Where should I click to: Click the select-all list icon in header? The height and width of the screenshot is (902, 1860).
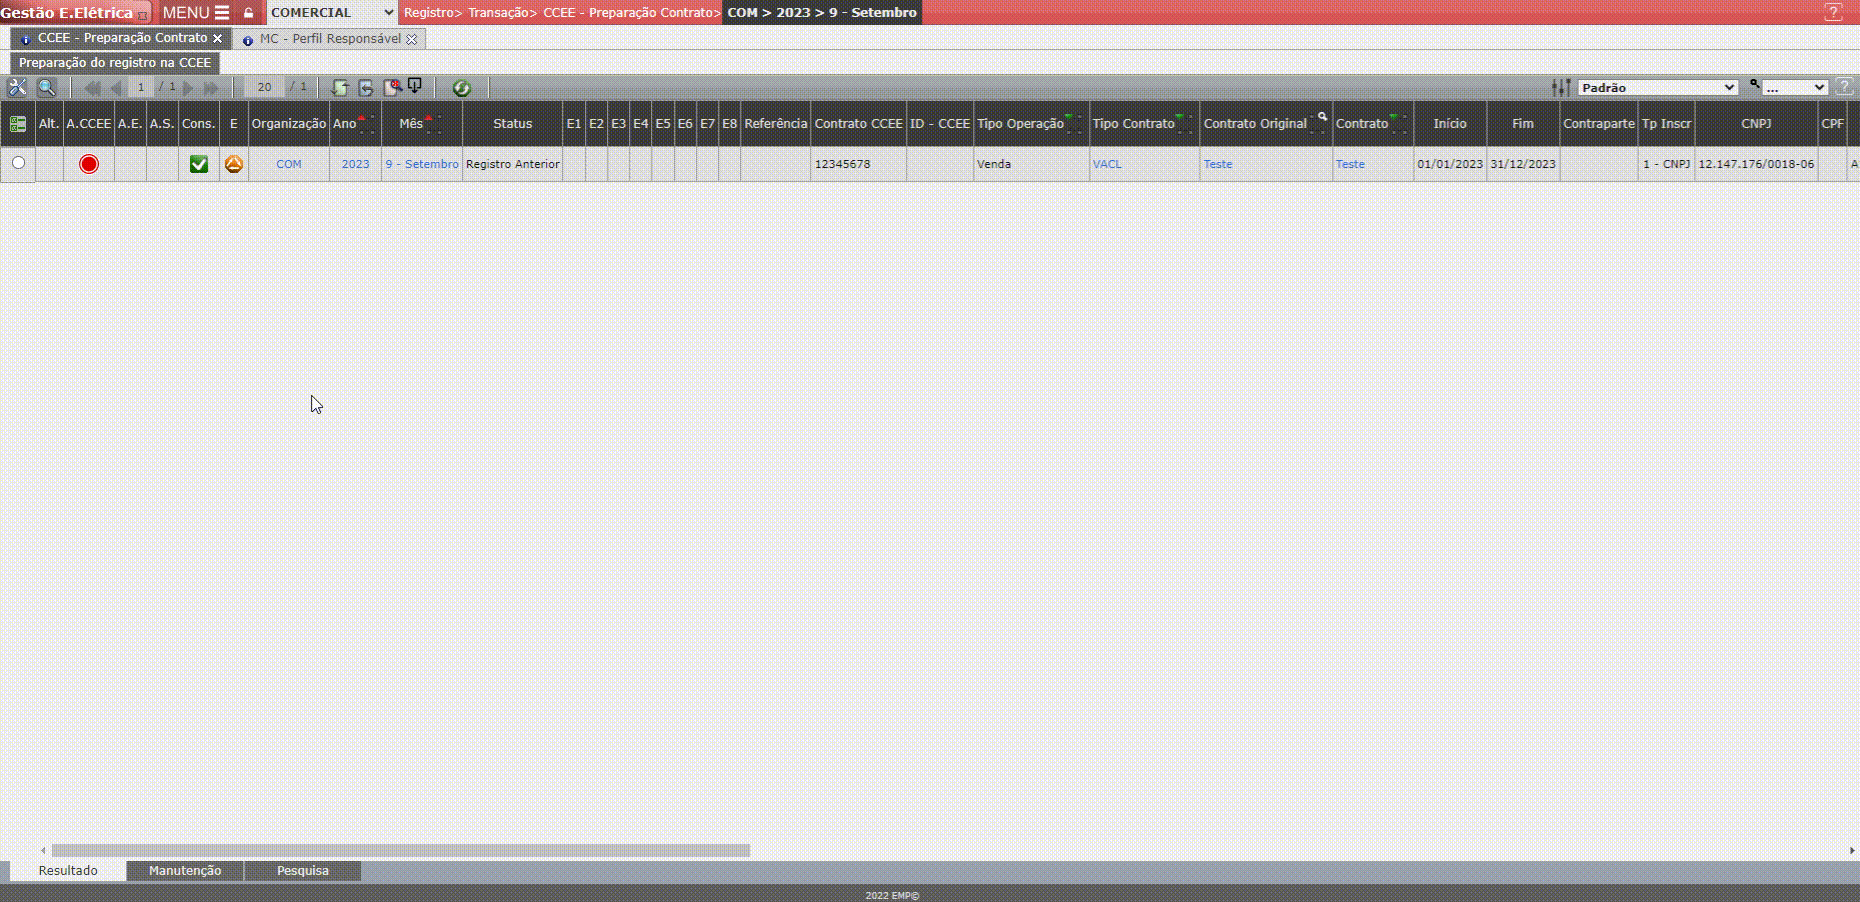18,124
